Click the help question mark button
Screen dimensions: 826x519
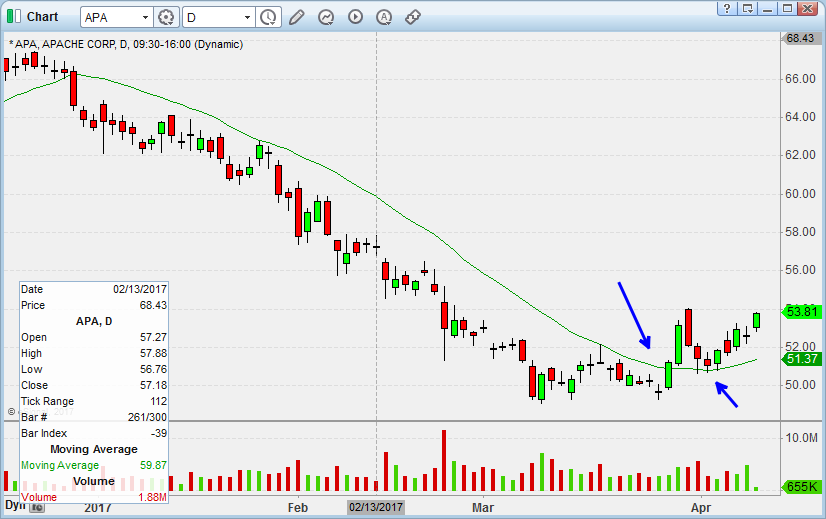pyautogui.click(x=727, y=9)
